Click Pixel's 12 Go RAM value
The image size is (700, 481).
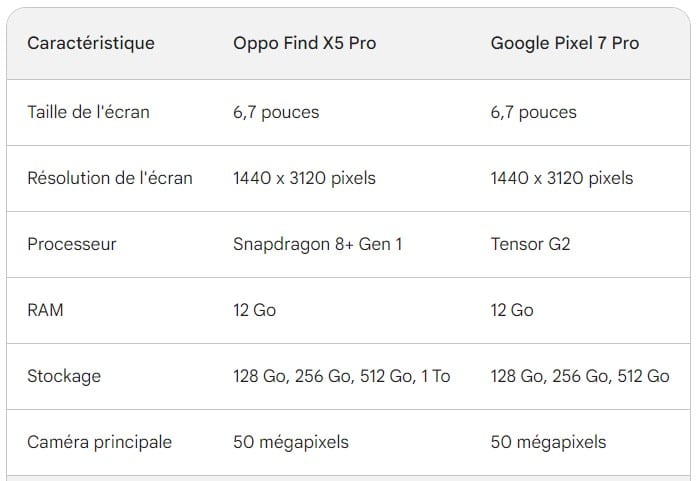tap(512, 310)
